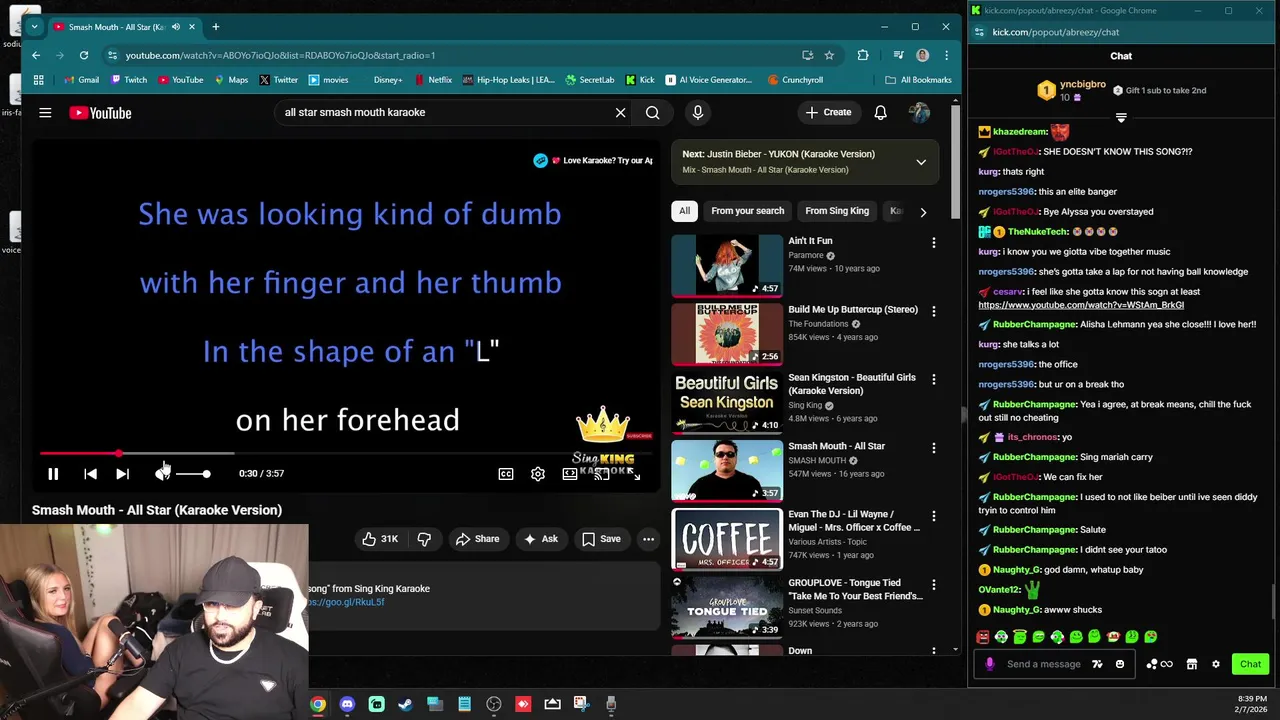The image size is (1280, 720).
Task: Select From your search chip
Action: pyautogui.click(x=747, y=211)
